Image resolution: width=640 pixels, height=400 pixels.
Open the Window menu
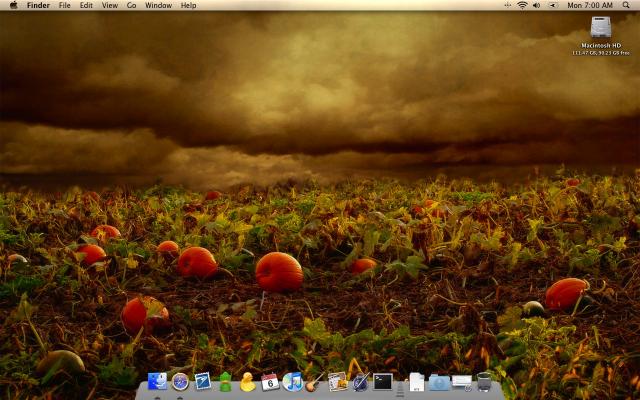pos(158,5)
